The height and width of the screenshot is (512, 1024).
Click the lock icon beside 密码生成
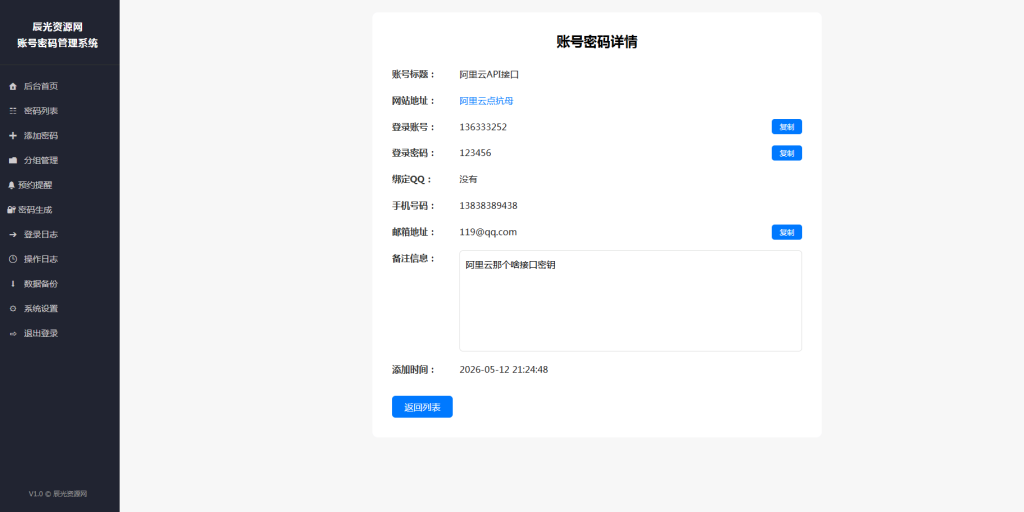pyautogui.click(x=11, y=210)
